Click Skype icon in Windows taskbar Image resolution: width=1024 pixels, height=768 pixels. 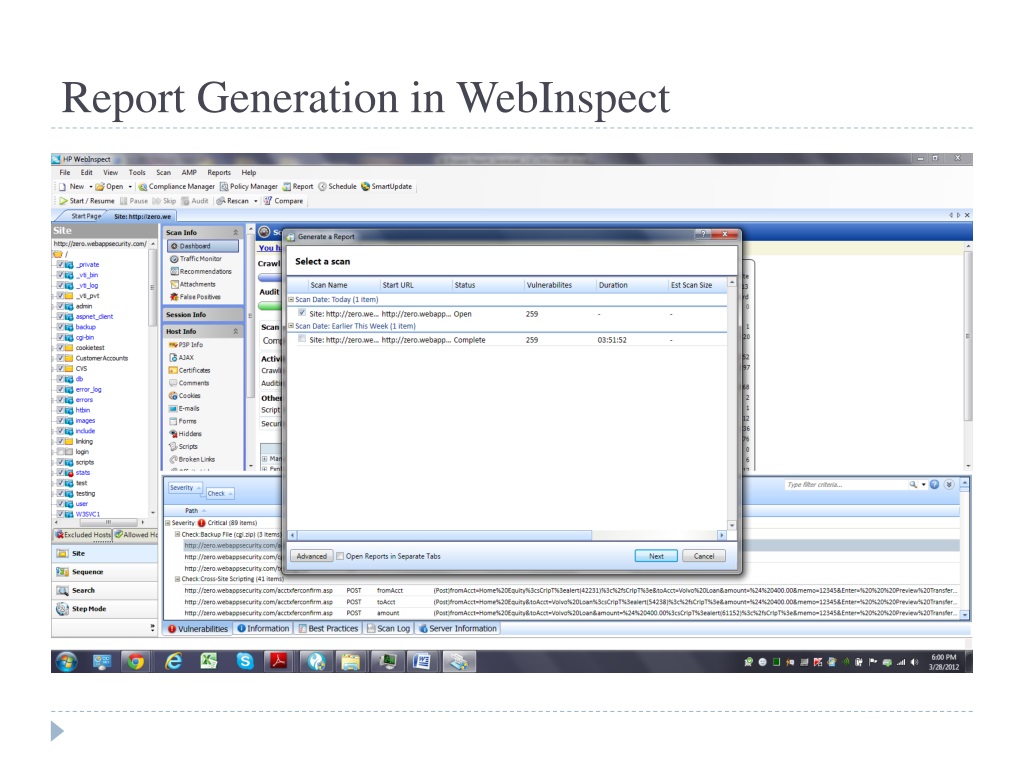point(245,662)
